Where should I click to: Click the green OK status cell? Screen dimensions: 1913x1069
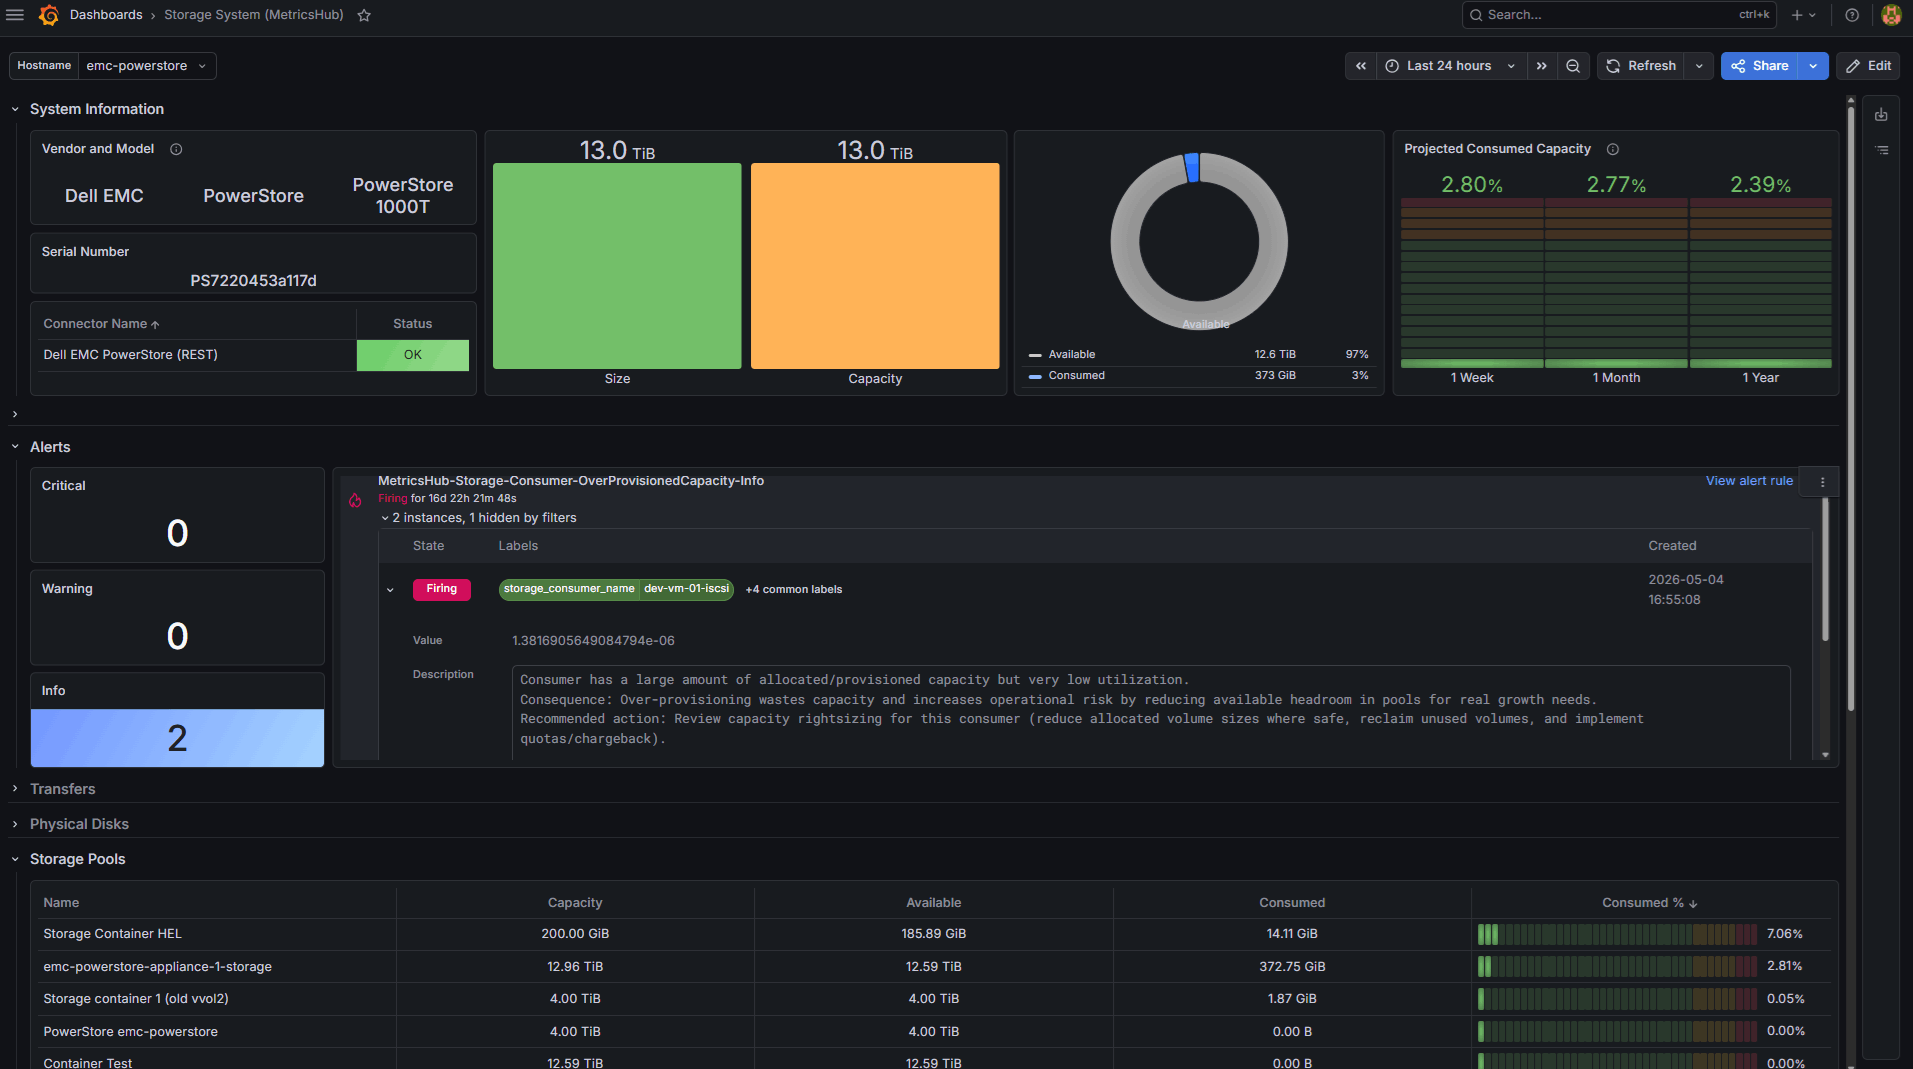(413, 355)
